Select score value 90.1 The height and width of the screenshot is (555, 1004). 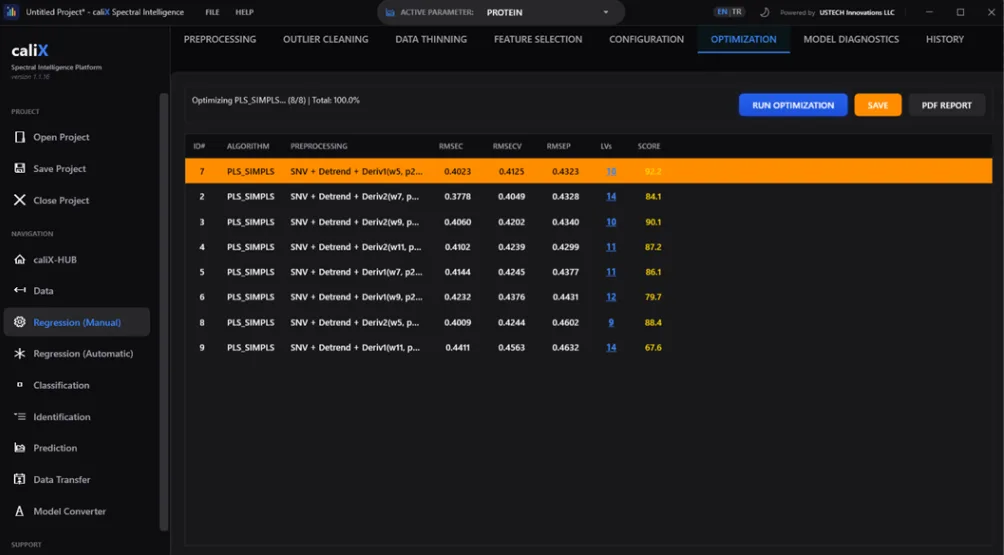(653, 222)
